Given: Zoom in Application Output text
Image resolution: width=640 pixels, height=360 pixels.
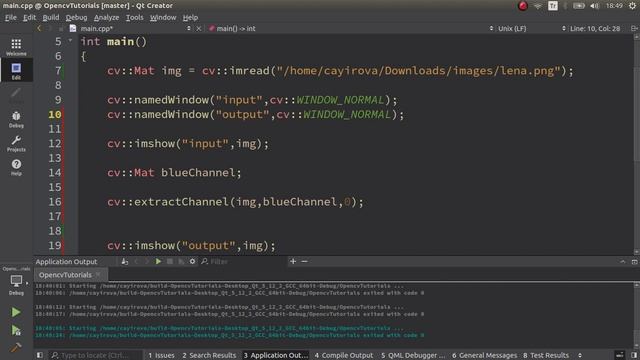Looking at the screenshot, I should click(293, 261).
